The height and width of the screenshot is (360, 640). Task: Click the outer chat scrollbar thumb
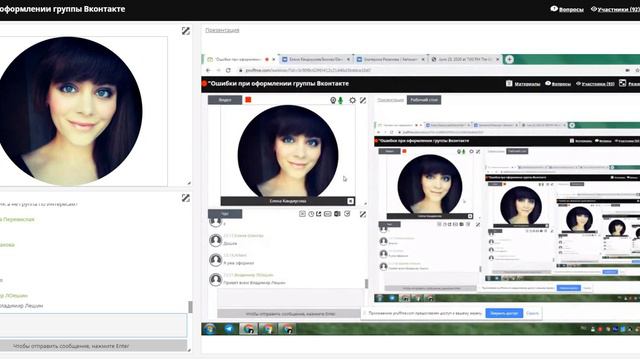(190, 307)
